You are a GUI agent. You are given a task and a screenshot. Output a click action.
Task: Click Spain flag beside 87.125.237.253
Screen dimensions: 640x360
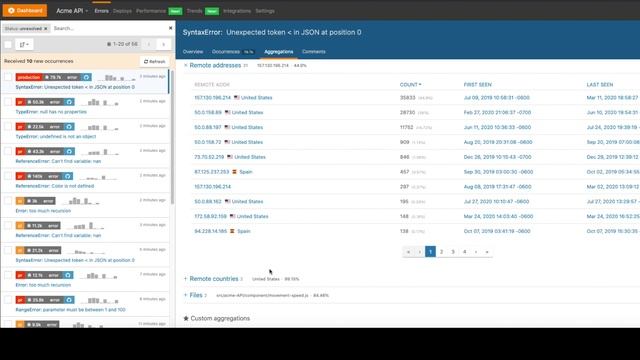tap(234, 172)
